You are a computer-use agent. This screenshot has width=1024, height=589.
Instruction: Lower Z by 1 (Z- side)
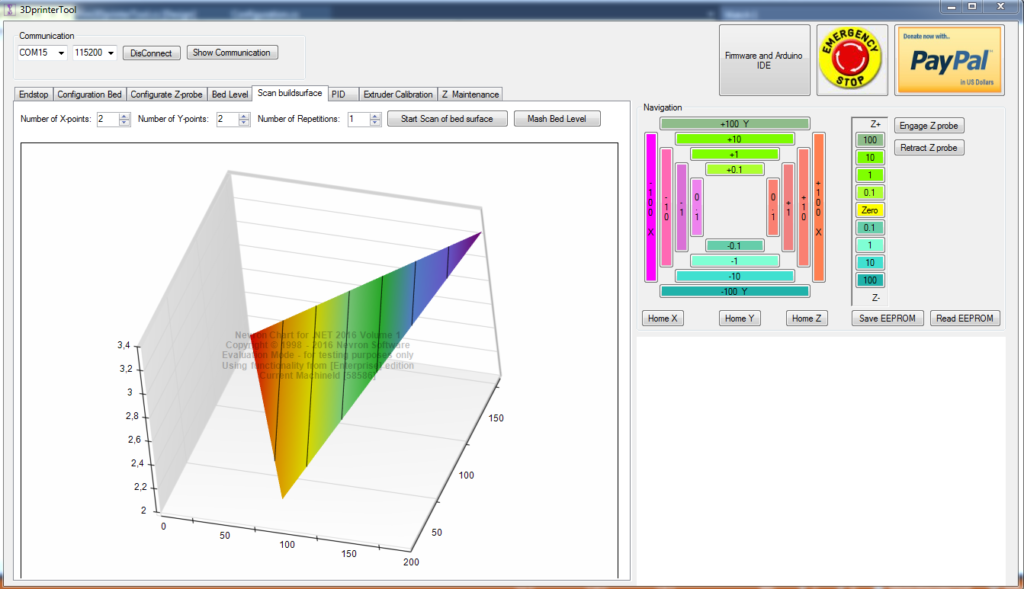[x=870, y=246]
